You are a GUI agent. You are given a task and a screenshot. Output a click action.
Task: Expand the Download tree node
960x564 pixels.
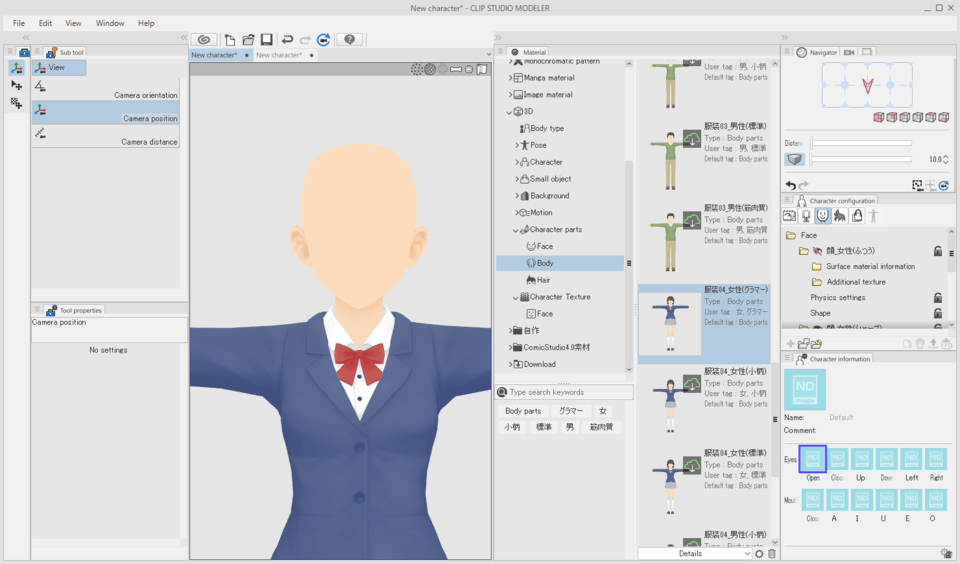tap(510, 364)
